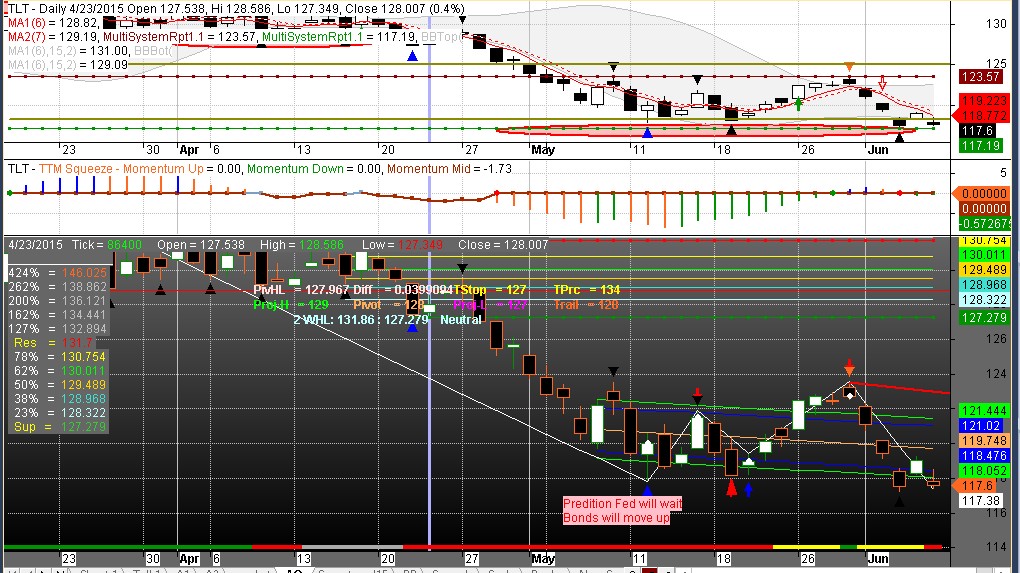
Task: Click the Close = 128.007 readout in bottom pane
Action: tap(503, 245)
